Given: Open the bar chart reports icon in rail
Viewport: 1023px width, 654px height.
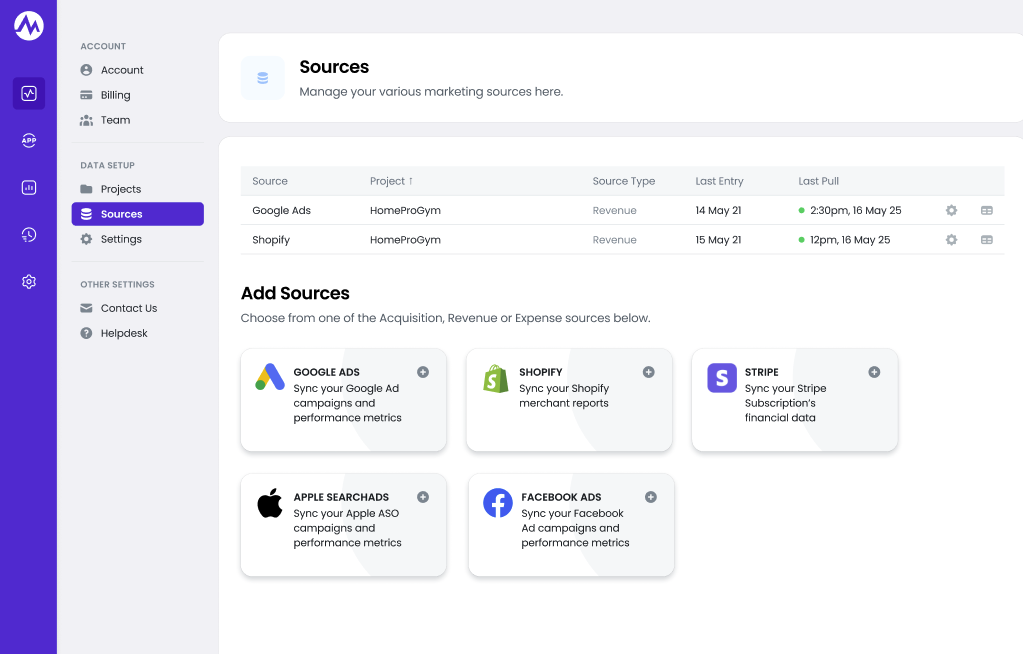Looking at the screenshot, I should pos(29,188).
